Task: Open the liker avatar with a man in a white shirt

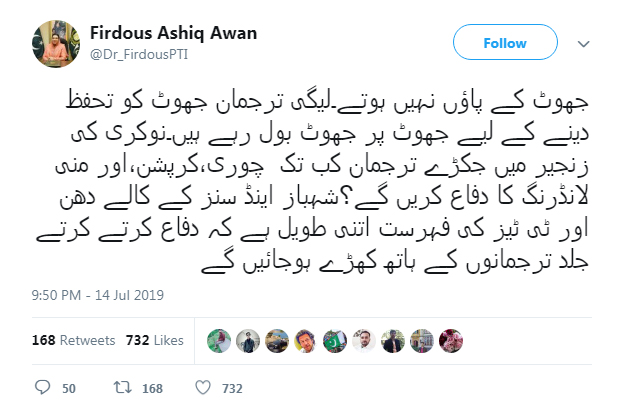Action: (364, 341)
